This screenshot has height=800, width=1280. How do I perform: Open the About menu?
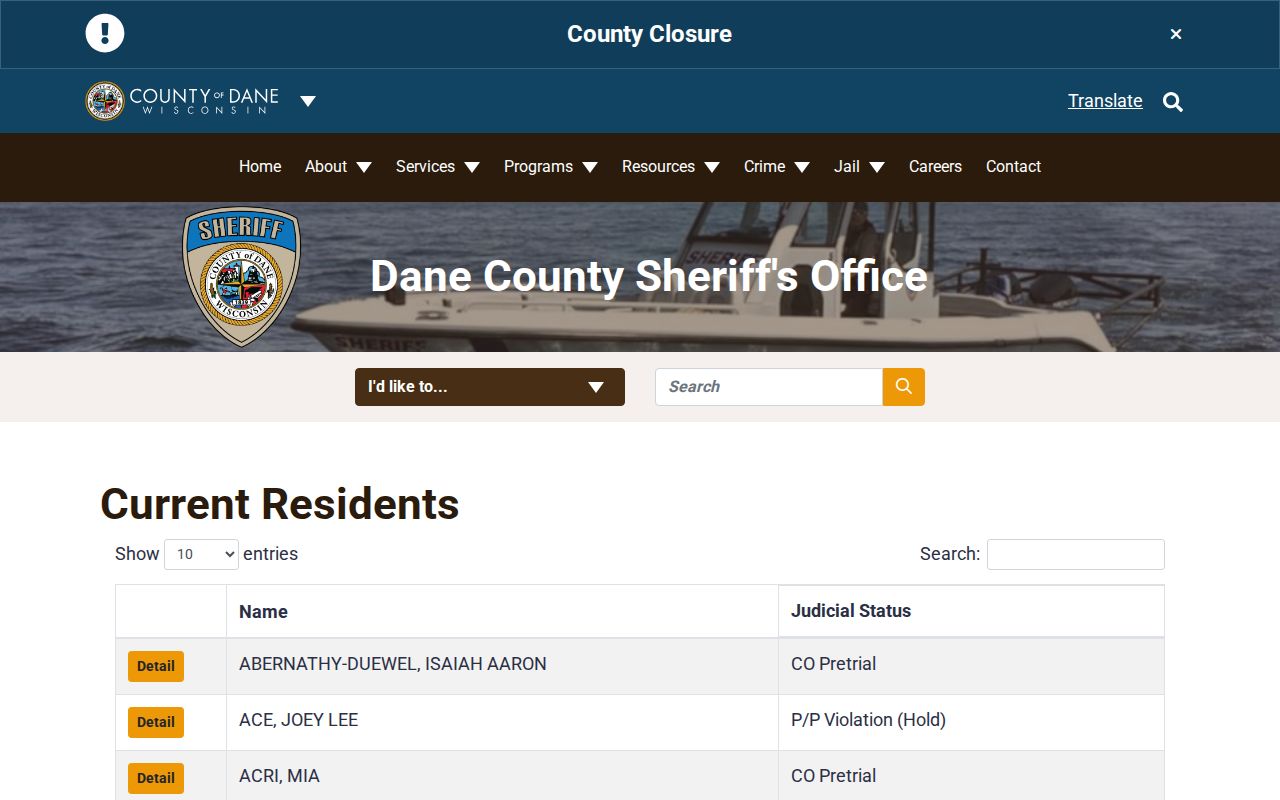click(x=338, y=167)
